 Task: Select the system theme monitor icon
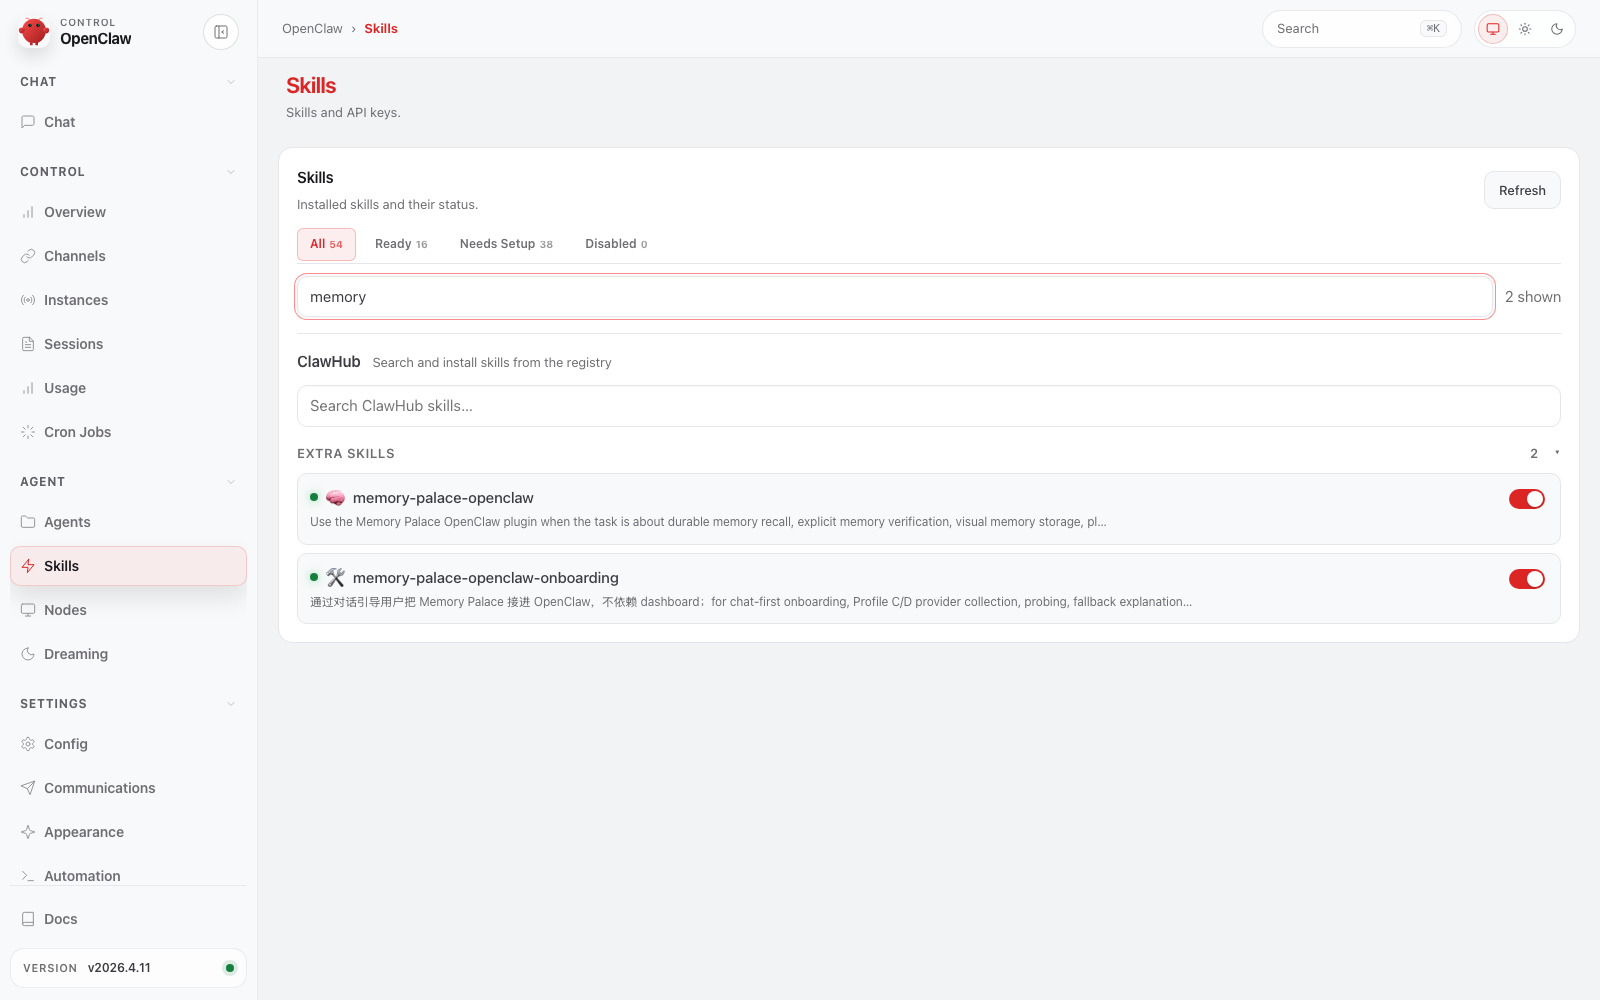1493,29
